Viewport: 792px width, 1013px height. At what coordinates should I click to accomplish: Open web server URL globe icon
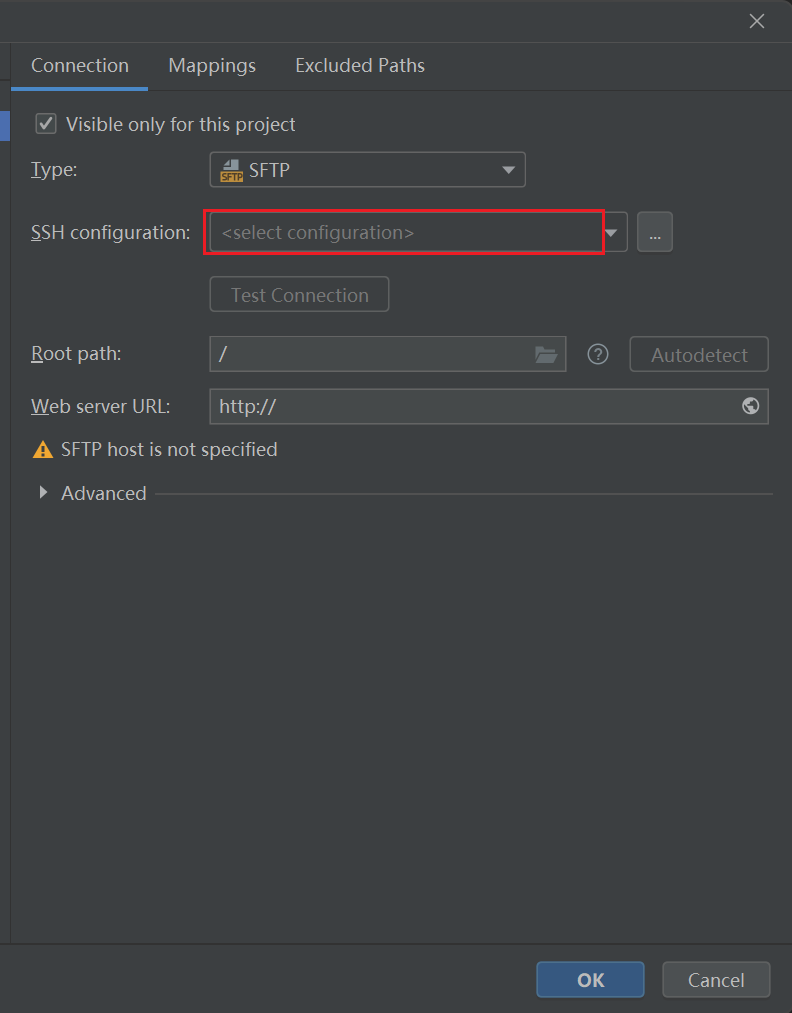pyautogui.click(x=750, y=406)
